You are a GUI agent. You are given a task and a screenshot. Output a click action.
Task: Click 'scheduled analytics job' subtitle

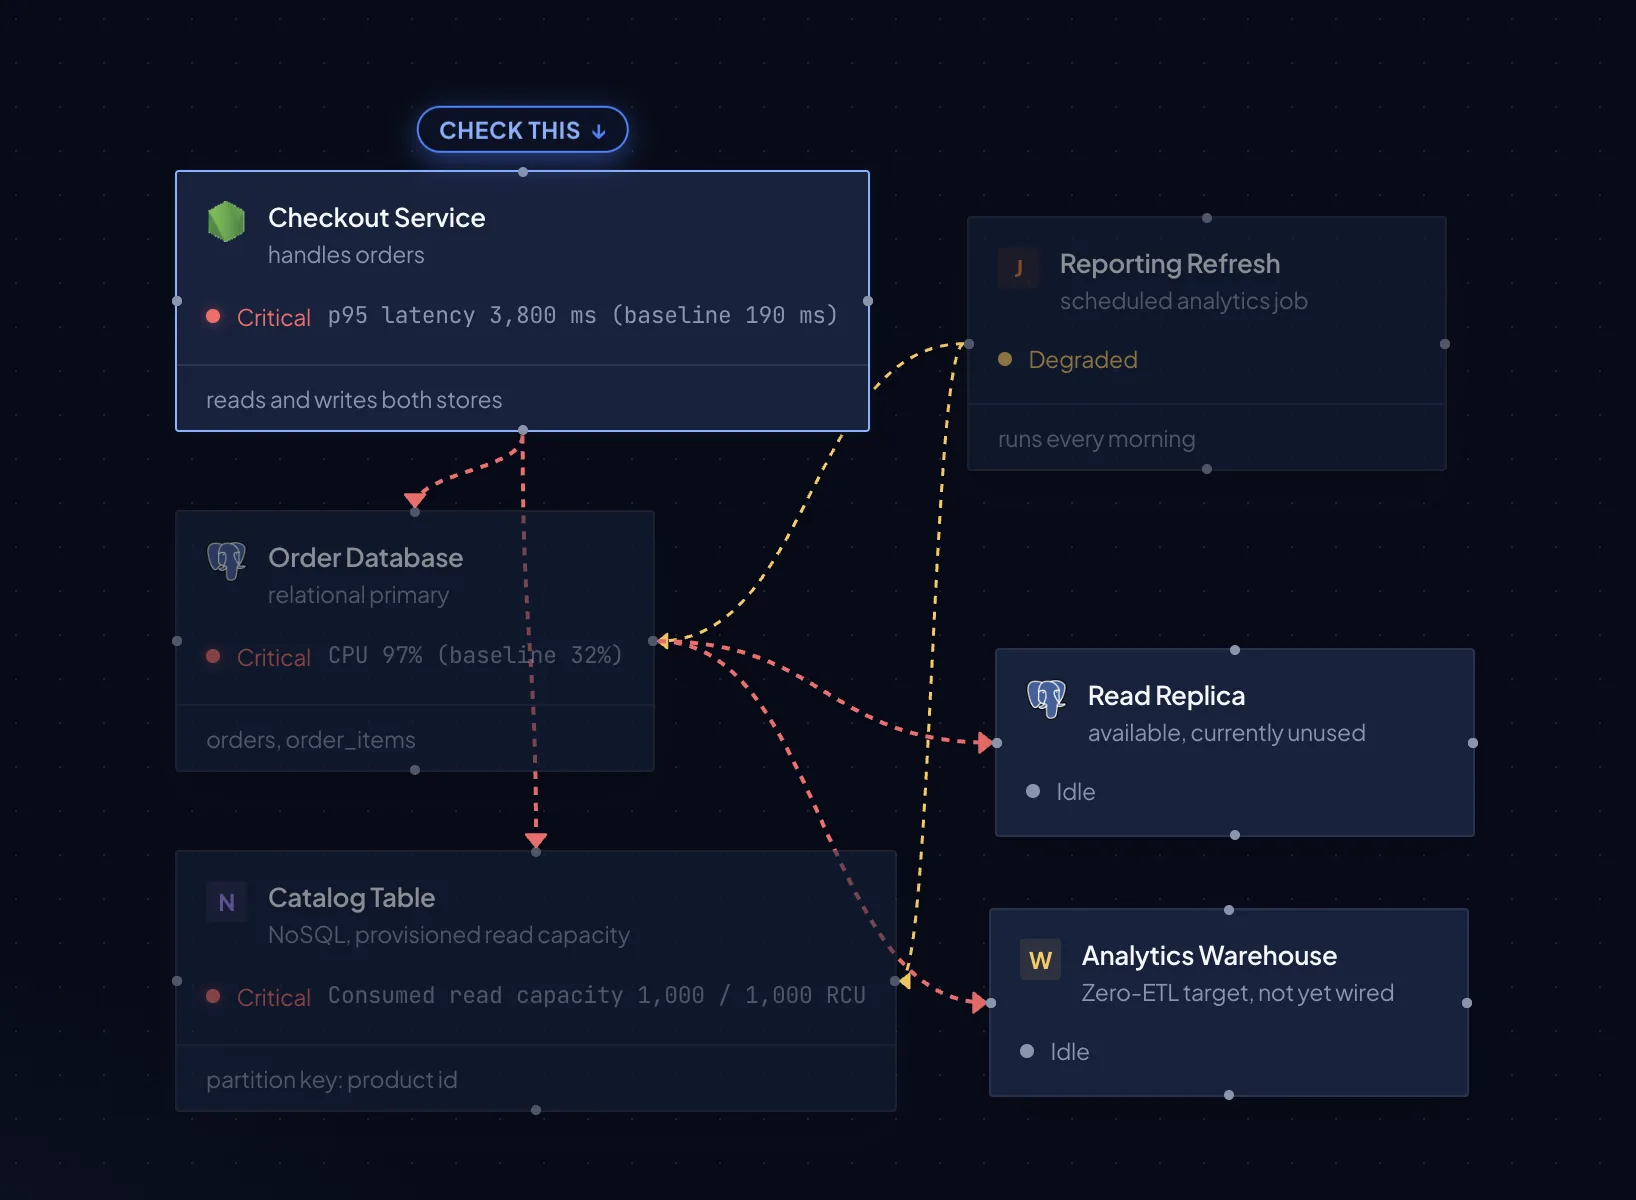[1183, 301]
